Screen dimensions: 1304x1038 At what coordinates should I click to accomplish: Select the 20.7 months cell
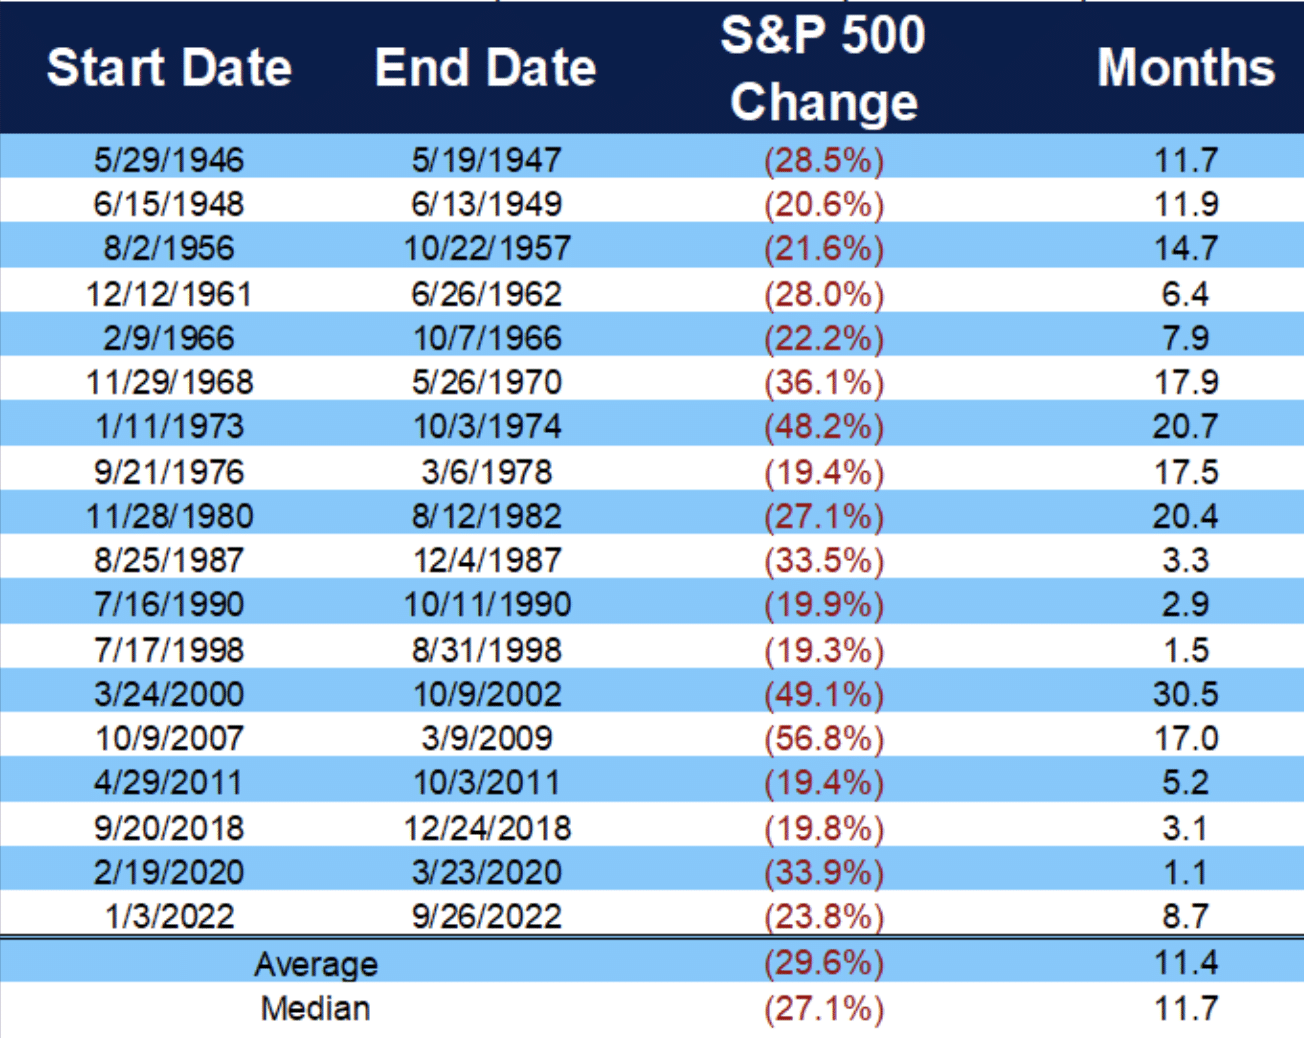click(x=1185, y=426)
